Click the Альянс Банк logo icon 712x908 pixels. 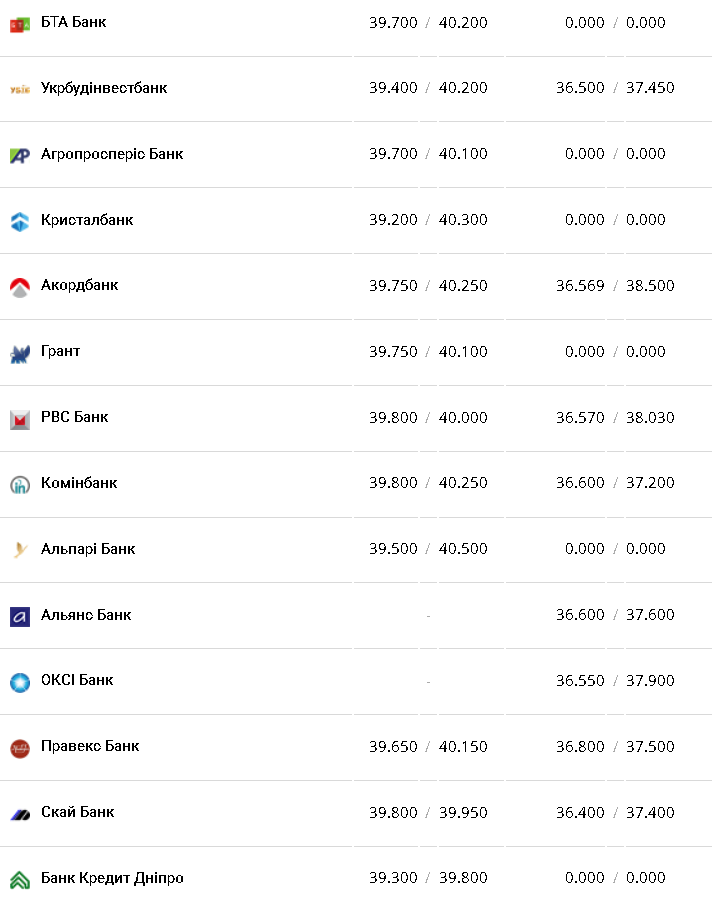click(20, 616)
